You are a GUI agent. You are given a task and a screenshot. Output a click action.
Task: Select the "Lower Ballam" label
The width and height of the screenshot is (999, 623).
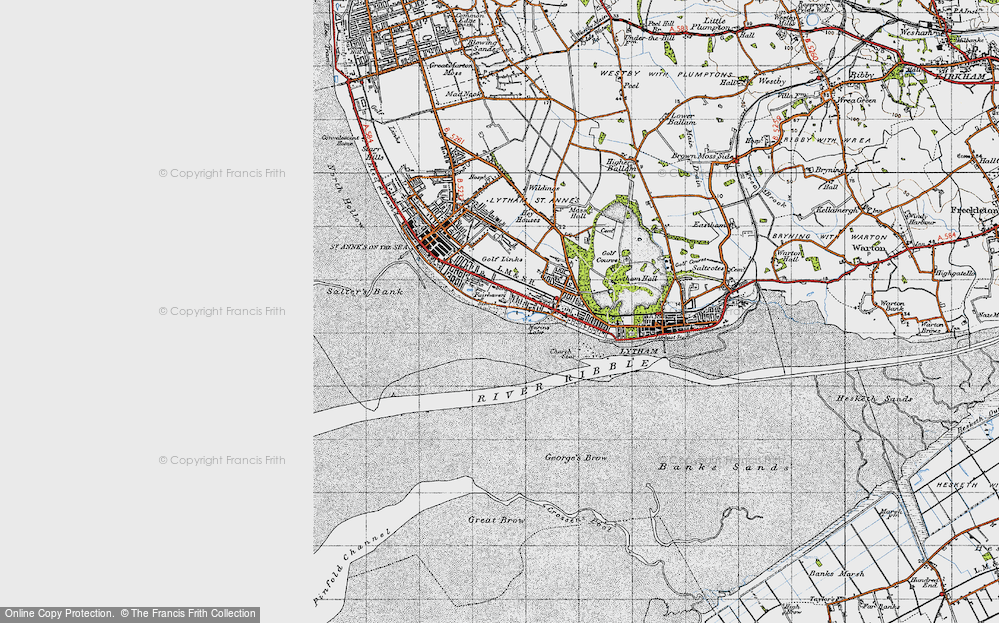[680, 119]
